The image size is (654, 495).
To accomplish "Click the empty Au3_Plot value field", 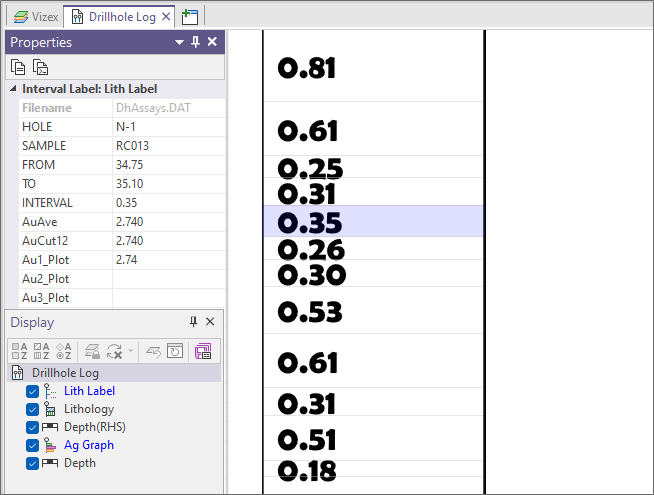I will (x=169, y=298).
